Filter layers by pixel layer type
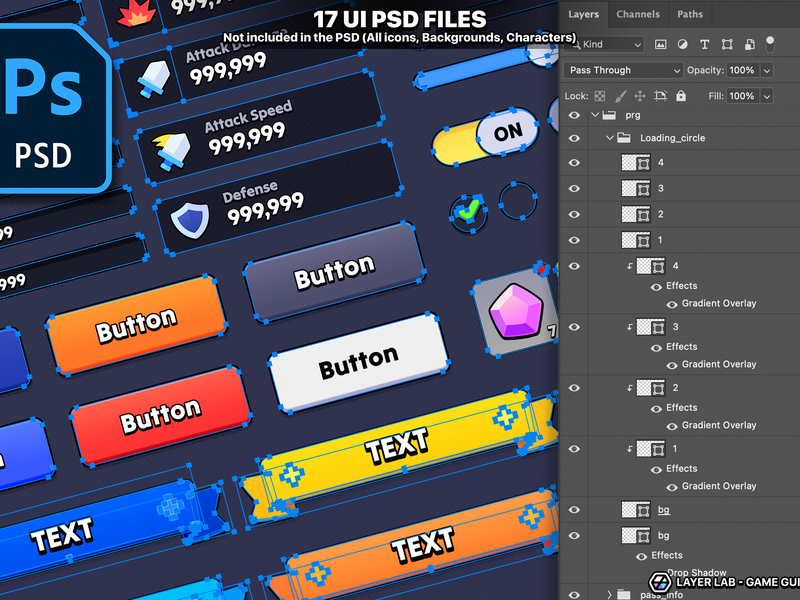800x600 pixels. coord(660,44)
